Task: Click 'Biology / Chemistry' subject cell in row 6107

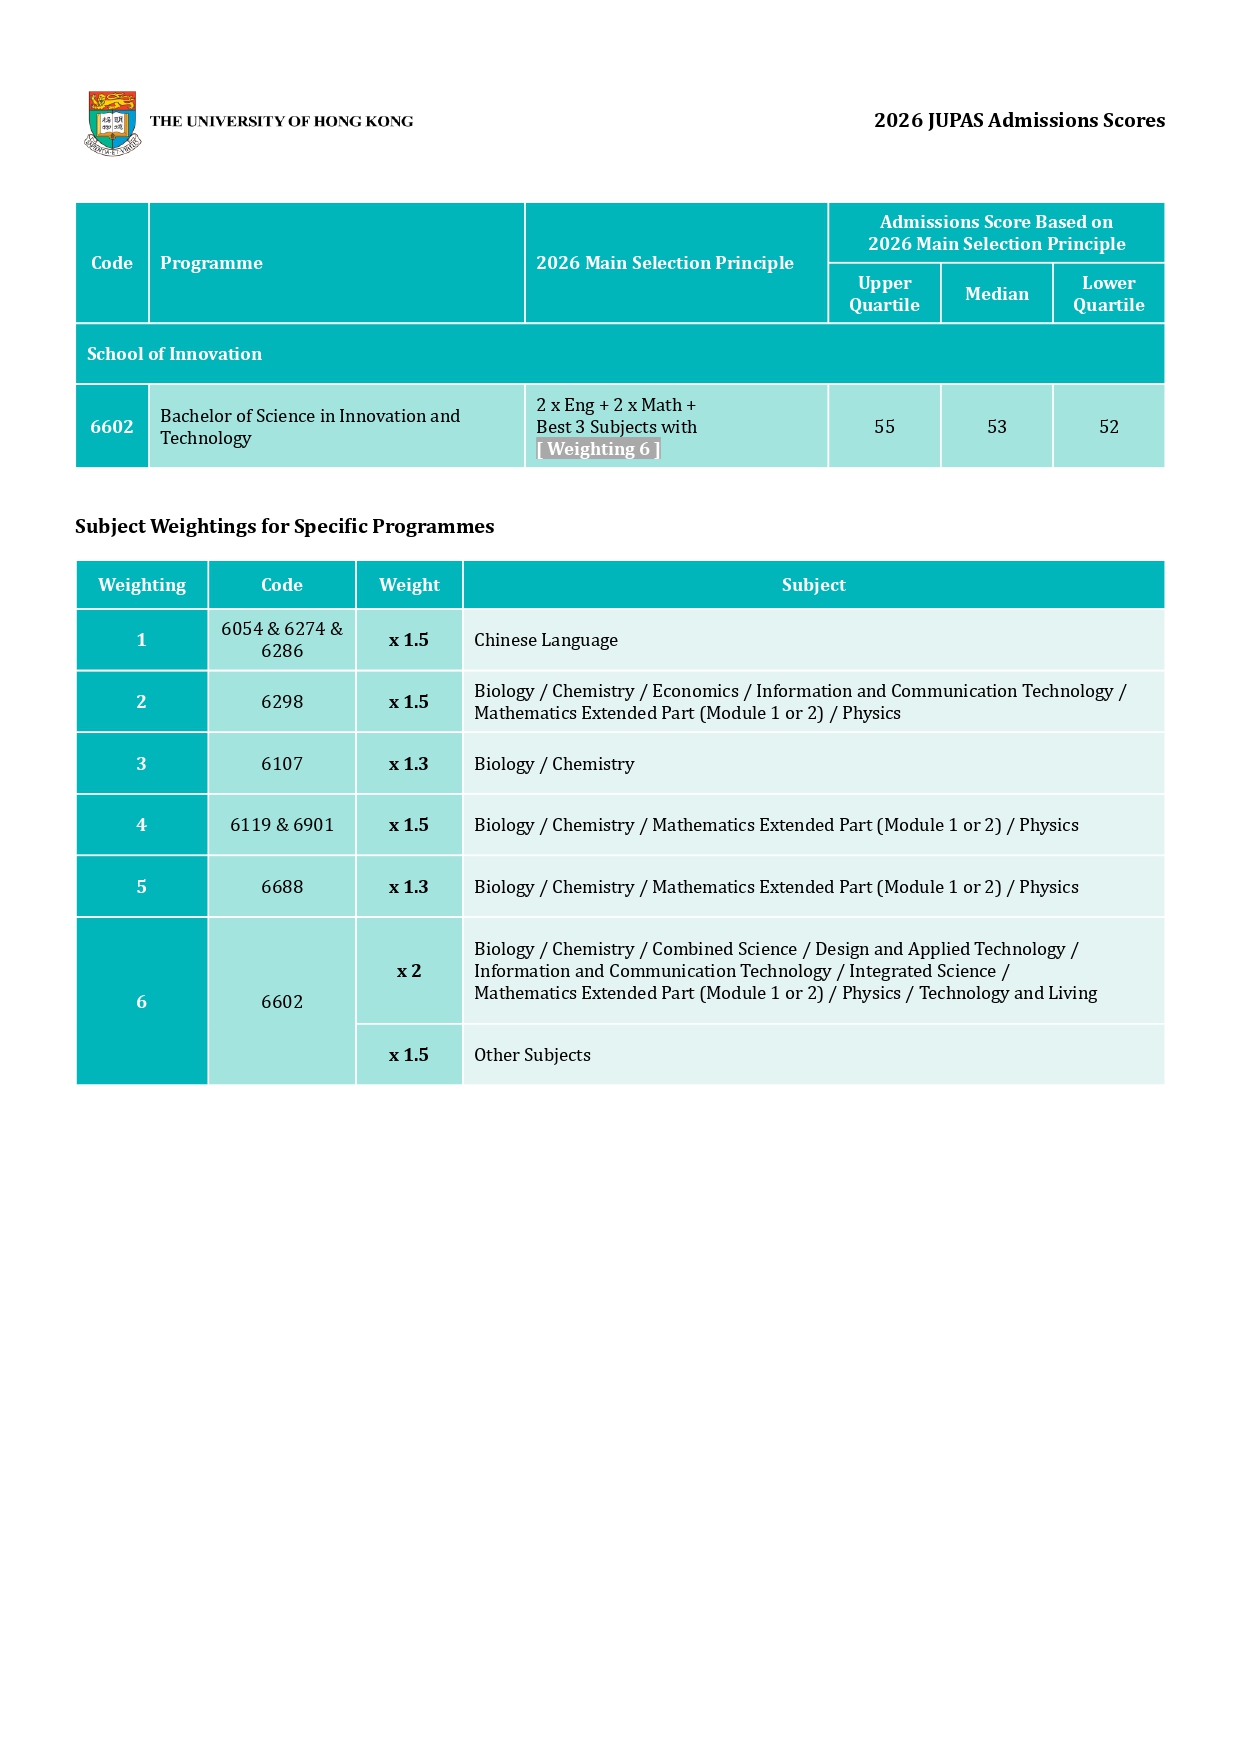Action: (x=814, y=764)
